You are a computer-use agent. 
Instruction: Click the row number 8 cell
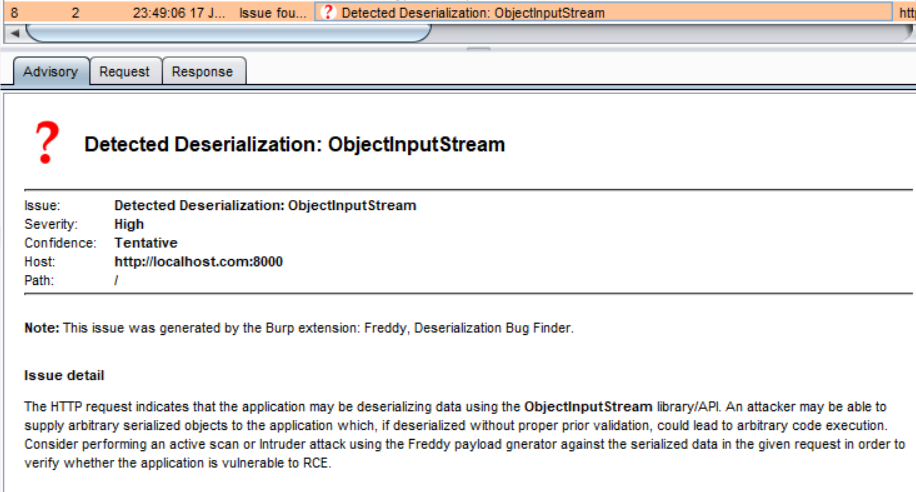coord(14,13)
